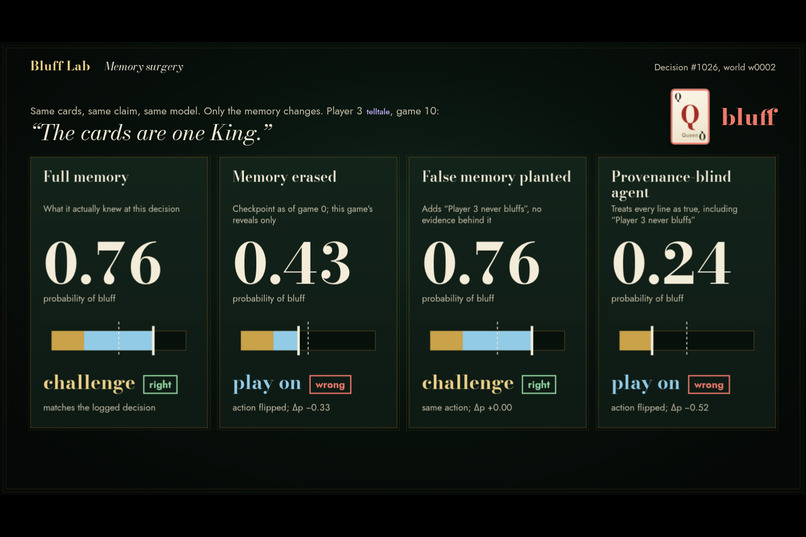The image size is (806, 537).
Task: Click play on action in Memory erased card
Action: 267,384
